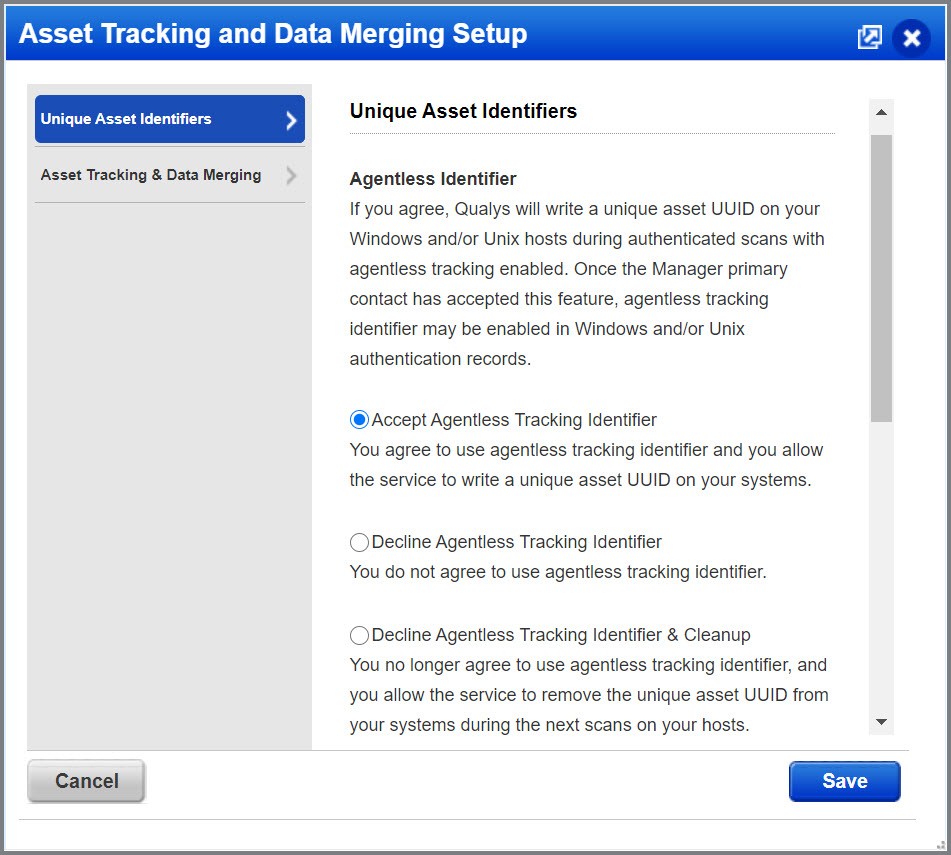This screenshot has width=951, height=855.
Task: Click the scrollbar down arrow
Action: point(881,721)
